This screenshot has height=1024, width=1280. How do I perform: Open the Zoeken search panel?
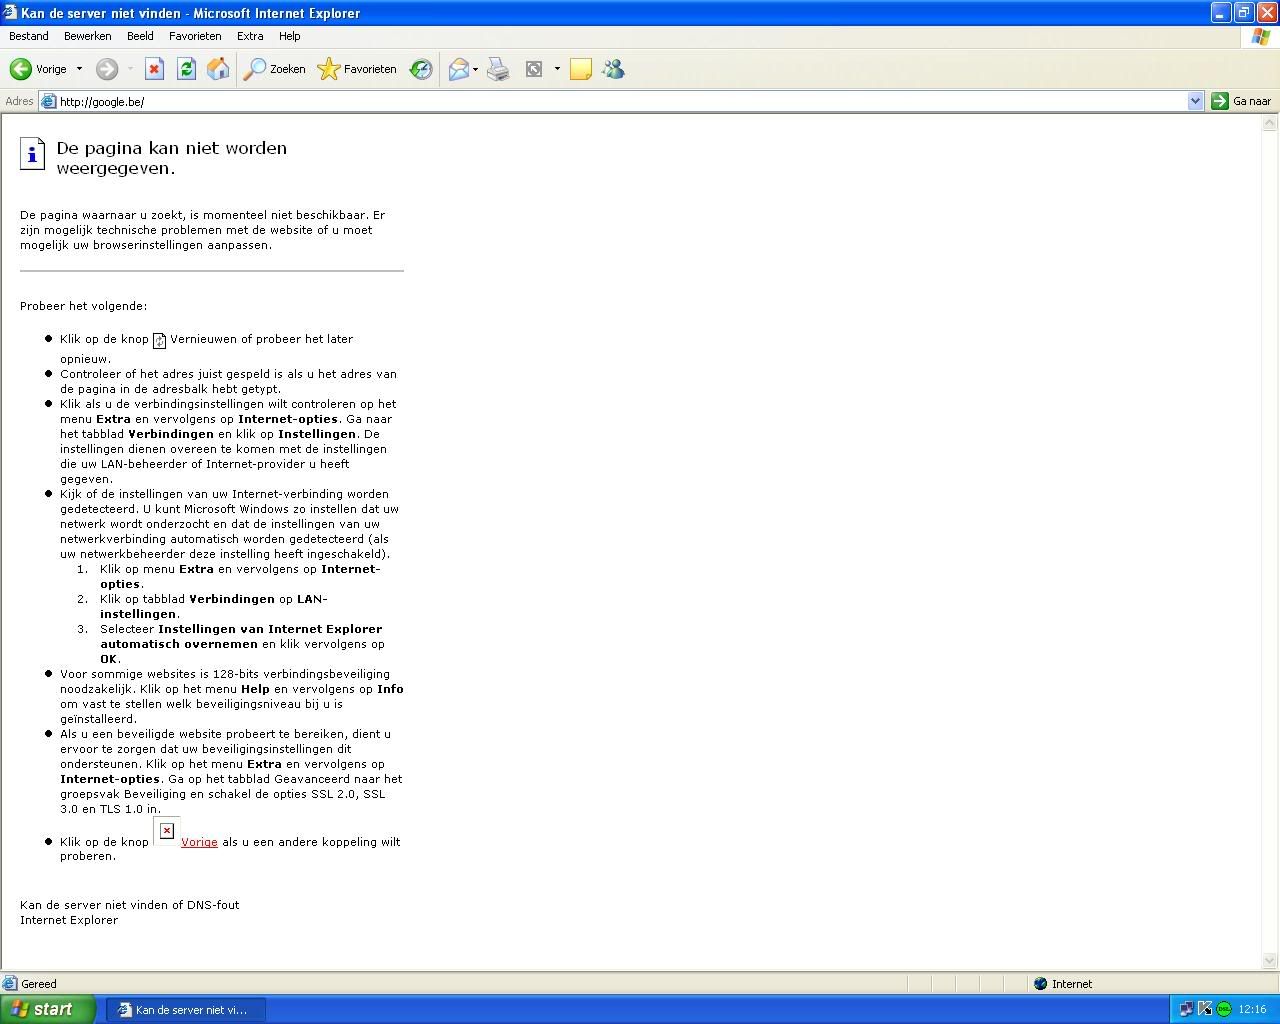(x=276, y=69)
